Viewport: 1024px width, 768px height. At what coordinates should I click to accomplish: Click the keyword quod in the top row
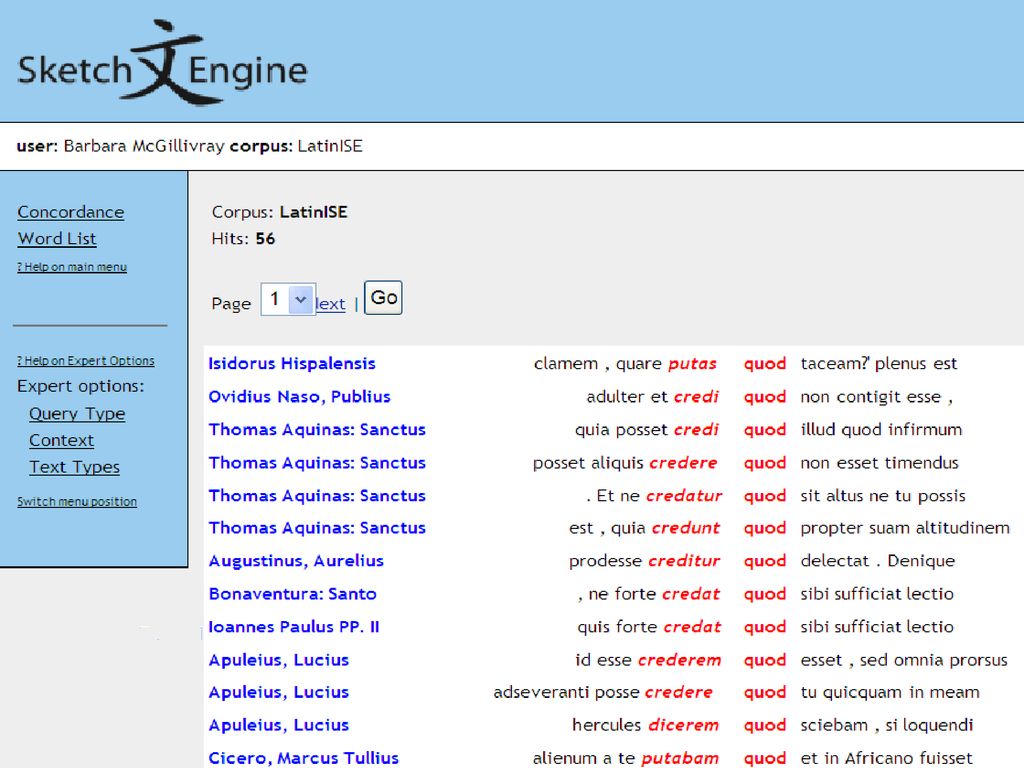(765, 363)
